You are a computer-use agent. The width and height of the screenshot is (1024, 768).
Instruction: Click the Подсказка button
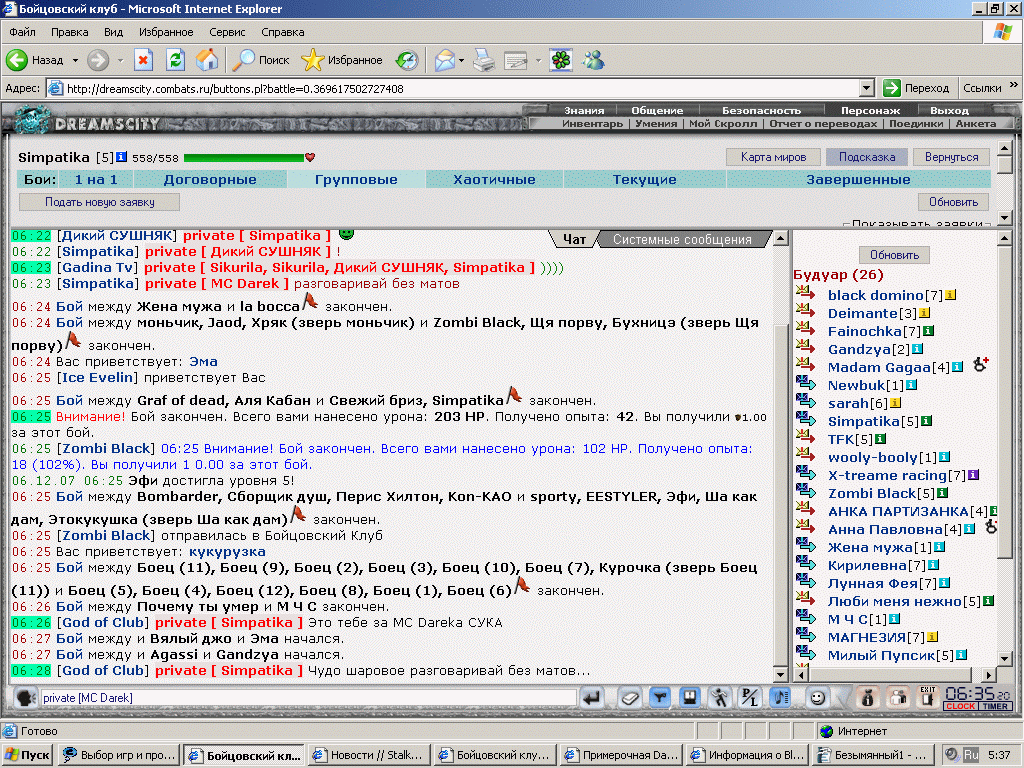tap(867, 157)
